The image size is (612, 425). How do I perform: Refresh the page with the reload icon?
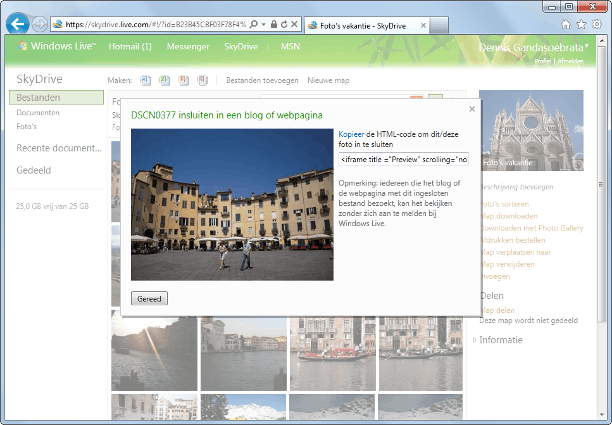point(284,24)
